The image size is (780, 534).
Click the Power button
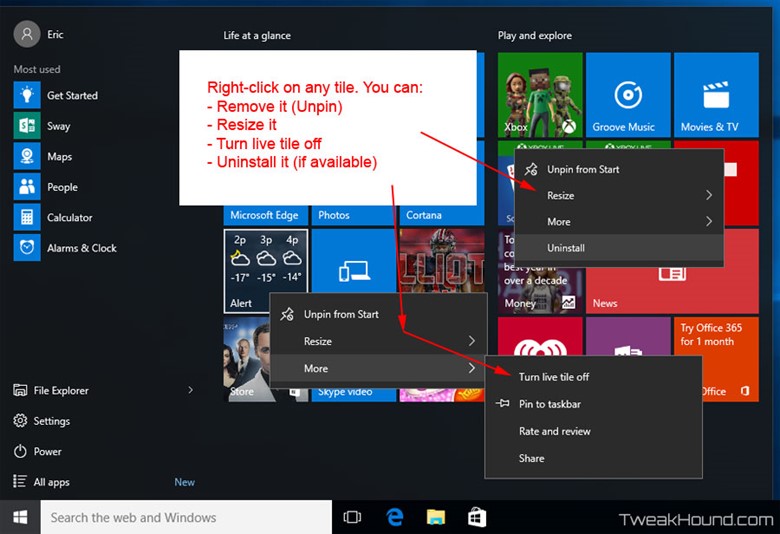click(x=47, y=452)
